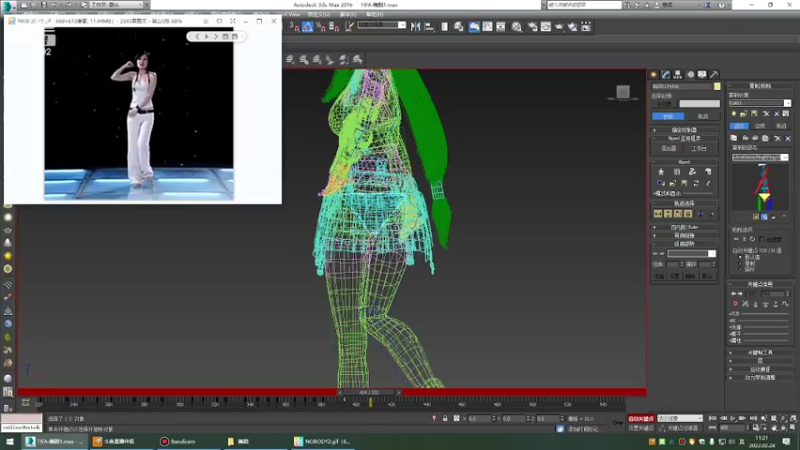Image resolution: width=800 pixels, height=450 pixels.
Task: Switch to the 轨迹 copy tab
Action: 781,126
